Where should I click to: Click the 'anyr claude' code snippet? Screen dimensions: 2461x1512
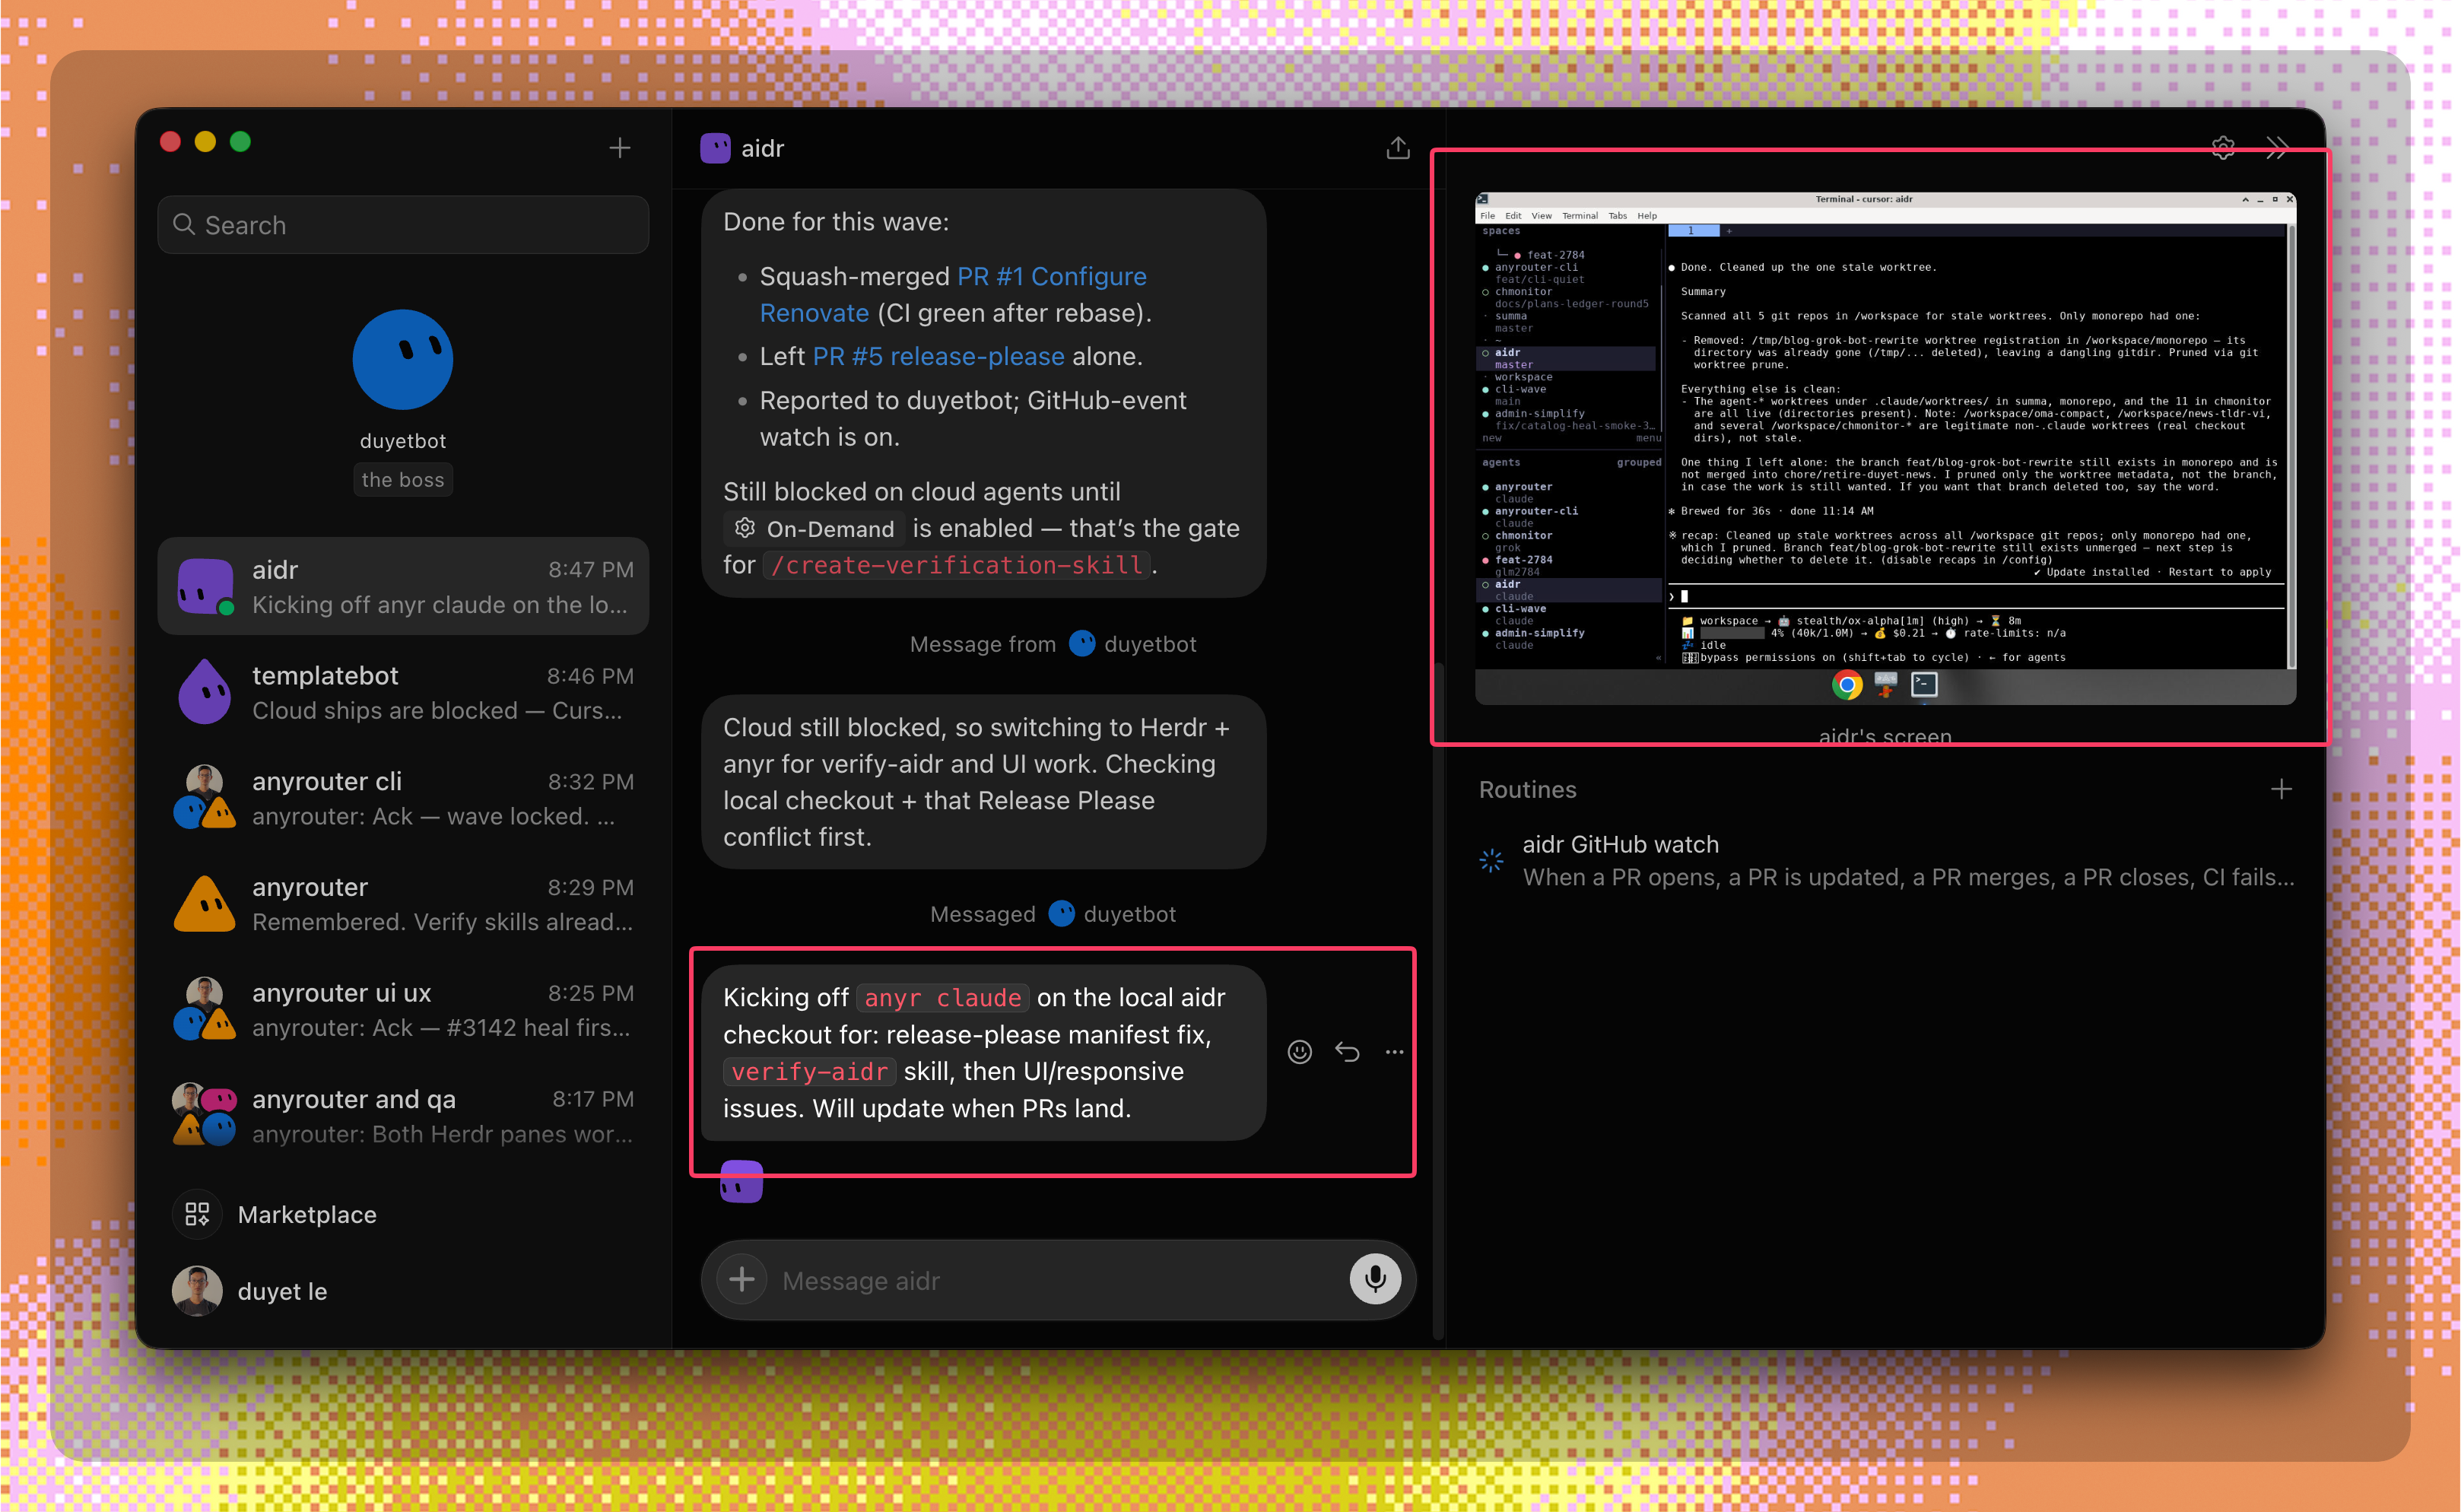pyautogui.click(x=942, y=998)
